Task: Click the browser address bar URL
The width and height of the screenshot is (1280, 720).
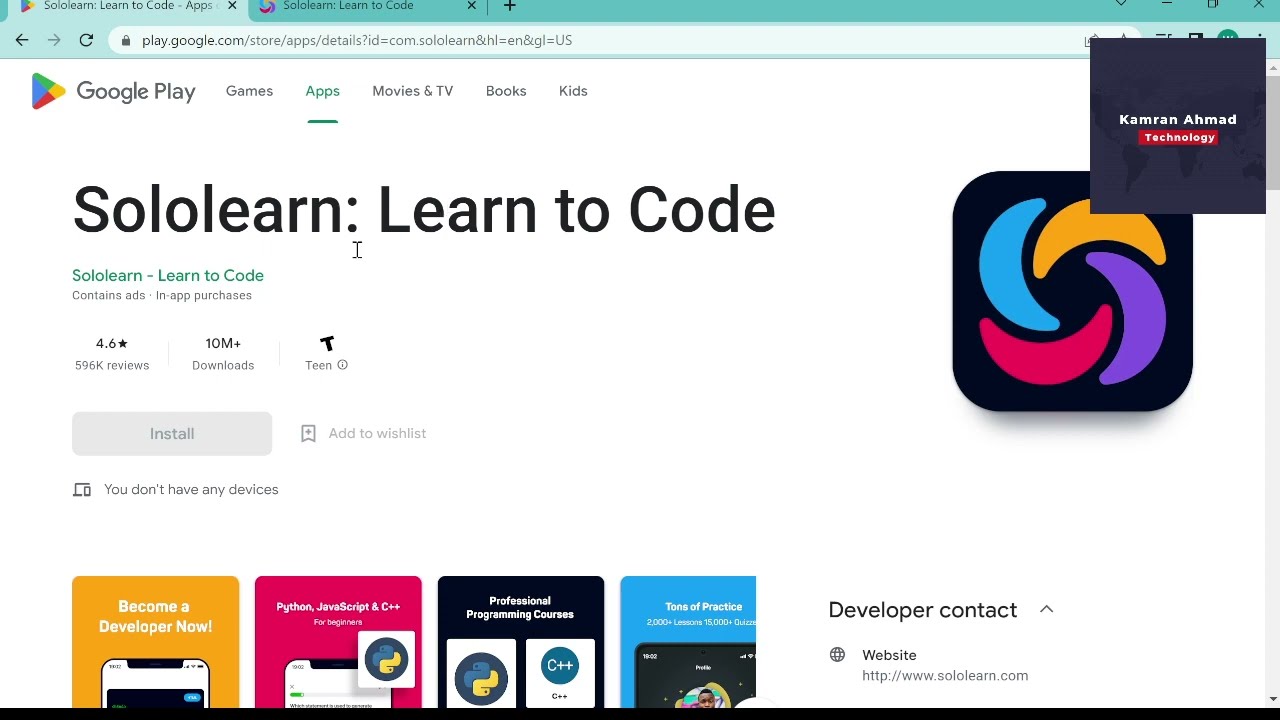Action: [x=357, y=40]
